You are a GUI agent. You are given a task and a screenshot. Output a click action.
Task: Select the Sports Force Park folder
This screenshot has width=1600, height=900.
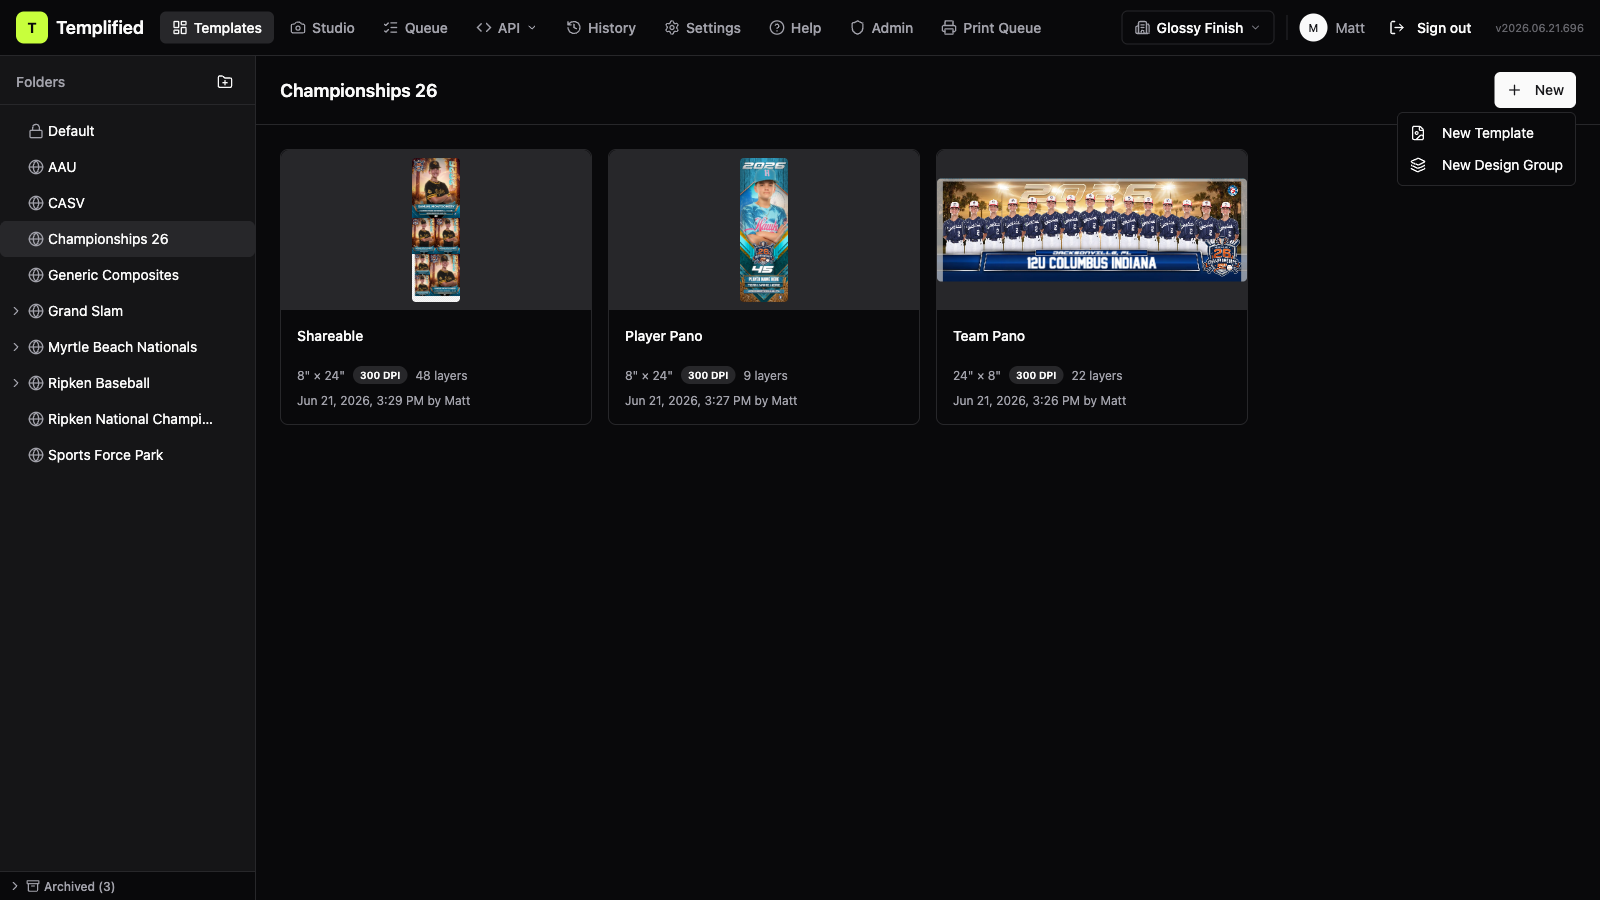click(x=127, y=455)
